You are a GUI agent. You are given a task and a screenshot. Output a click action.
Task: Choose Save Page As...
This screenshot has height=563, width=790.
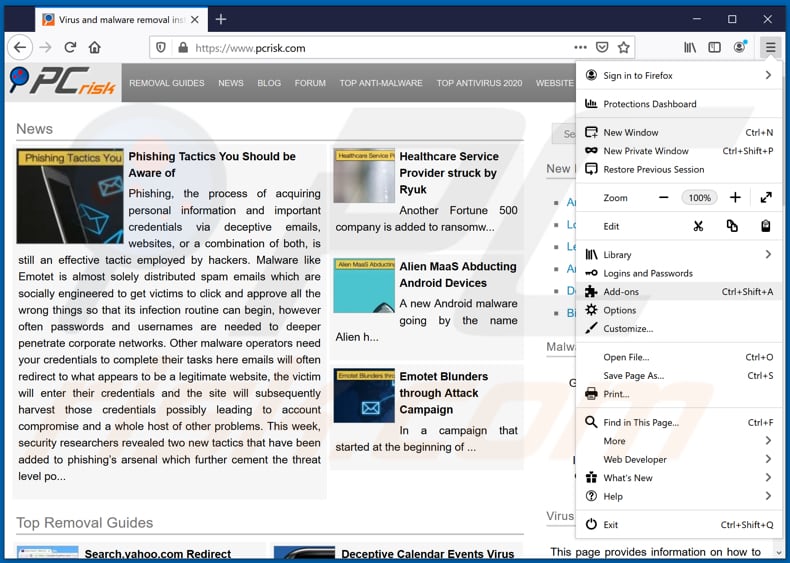click(x=679, y=376)
